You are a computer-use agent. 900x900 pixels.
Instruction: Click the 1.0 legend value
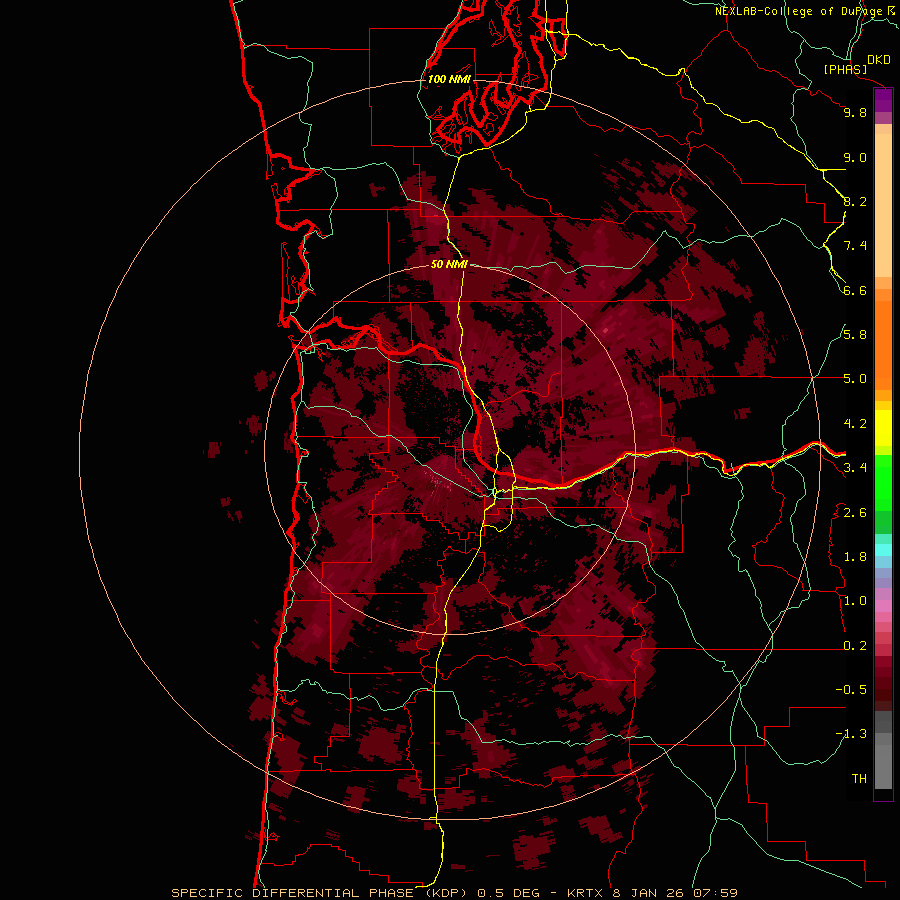tap(855, 601)
